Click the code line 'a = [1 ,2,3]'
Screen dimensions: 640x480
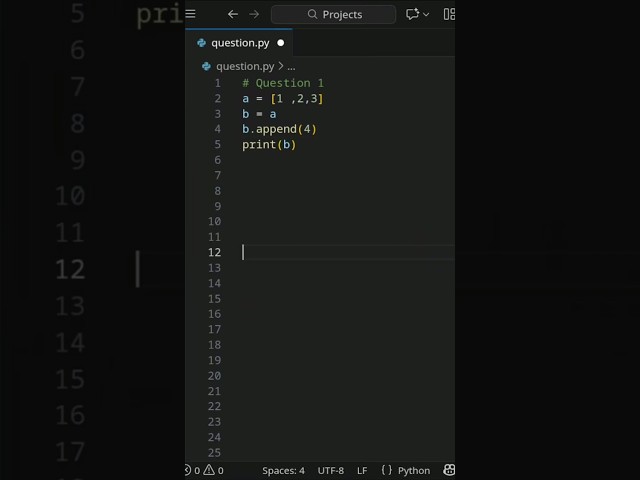[282, 99]
